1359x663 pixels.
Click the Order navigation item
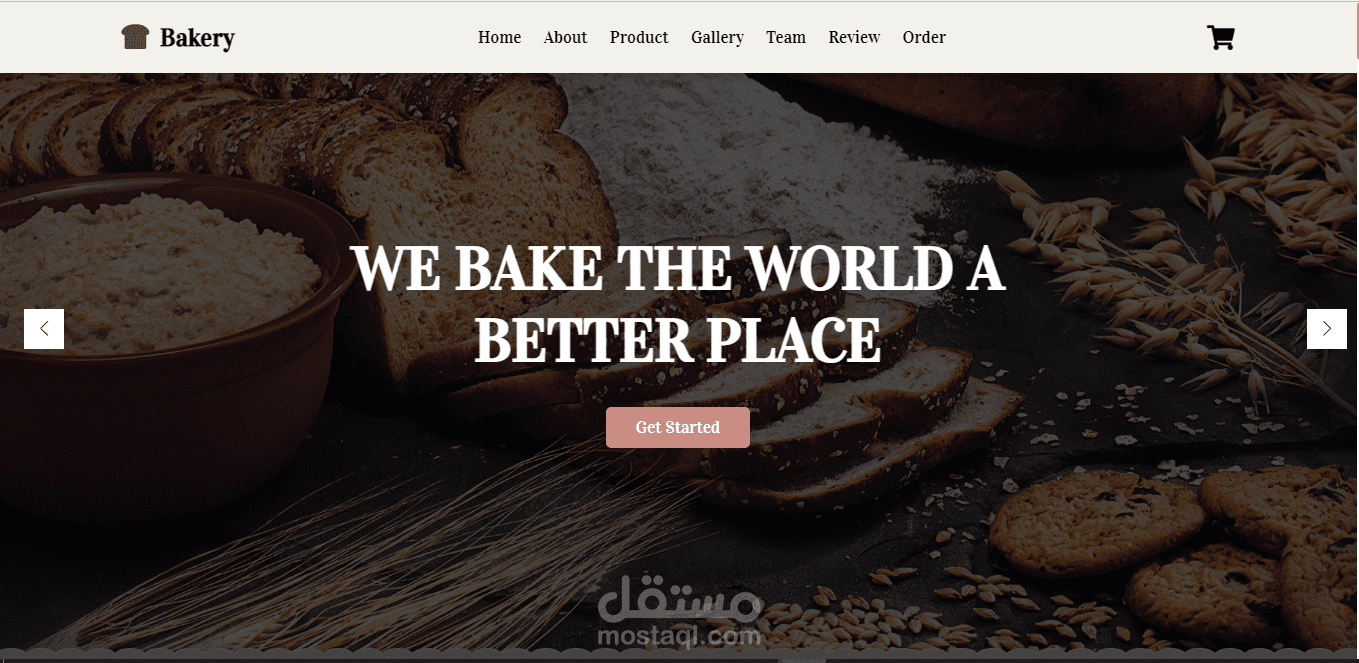click(x=924, y=37)
